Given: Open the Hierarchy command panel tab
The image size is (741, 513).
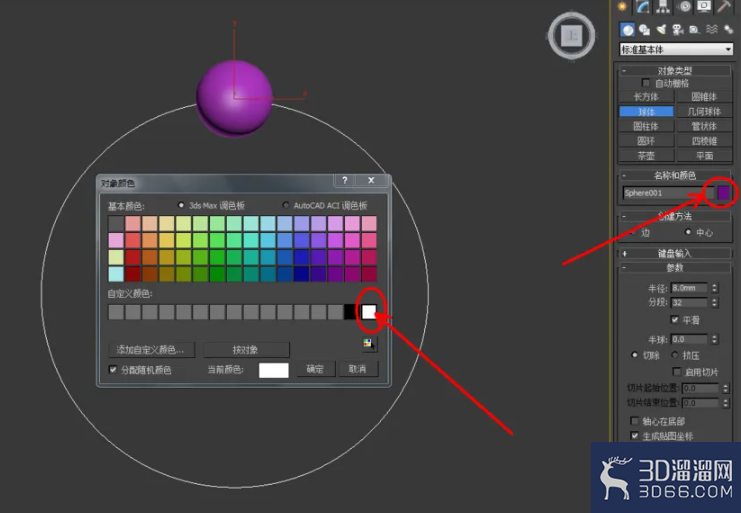Looking at the screenshot, I should click(663, 6).
